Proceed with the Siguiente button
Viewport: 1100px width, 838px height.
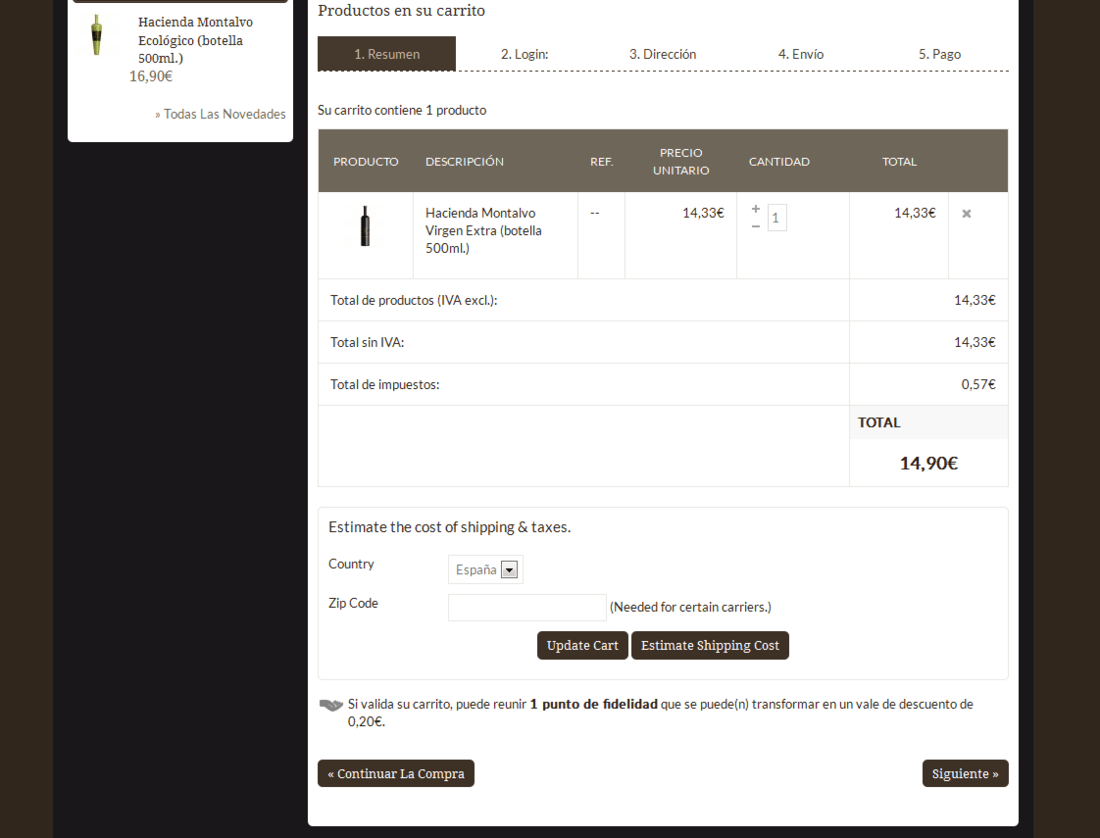tap(965, 773)
